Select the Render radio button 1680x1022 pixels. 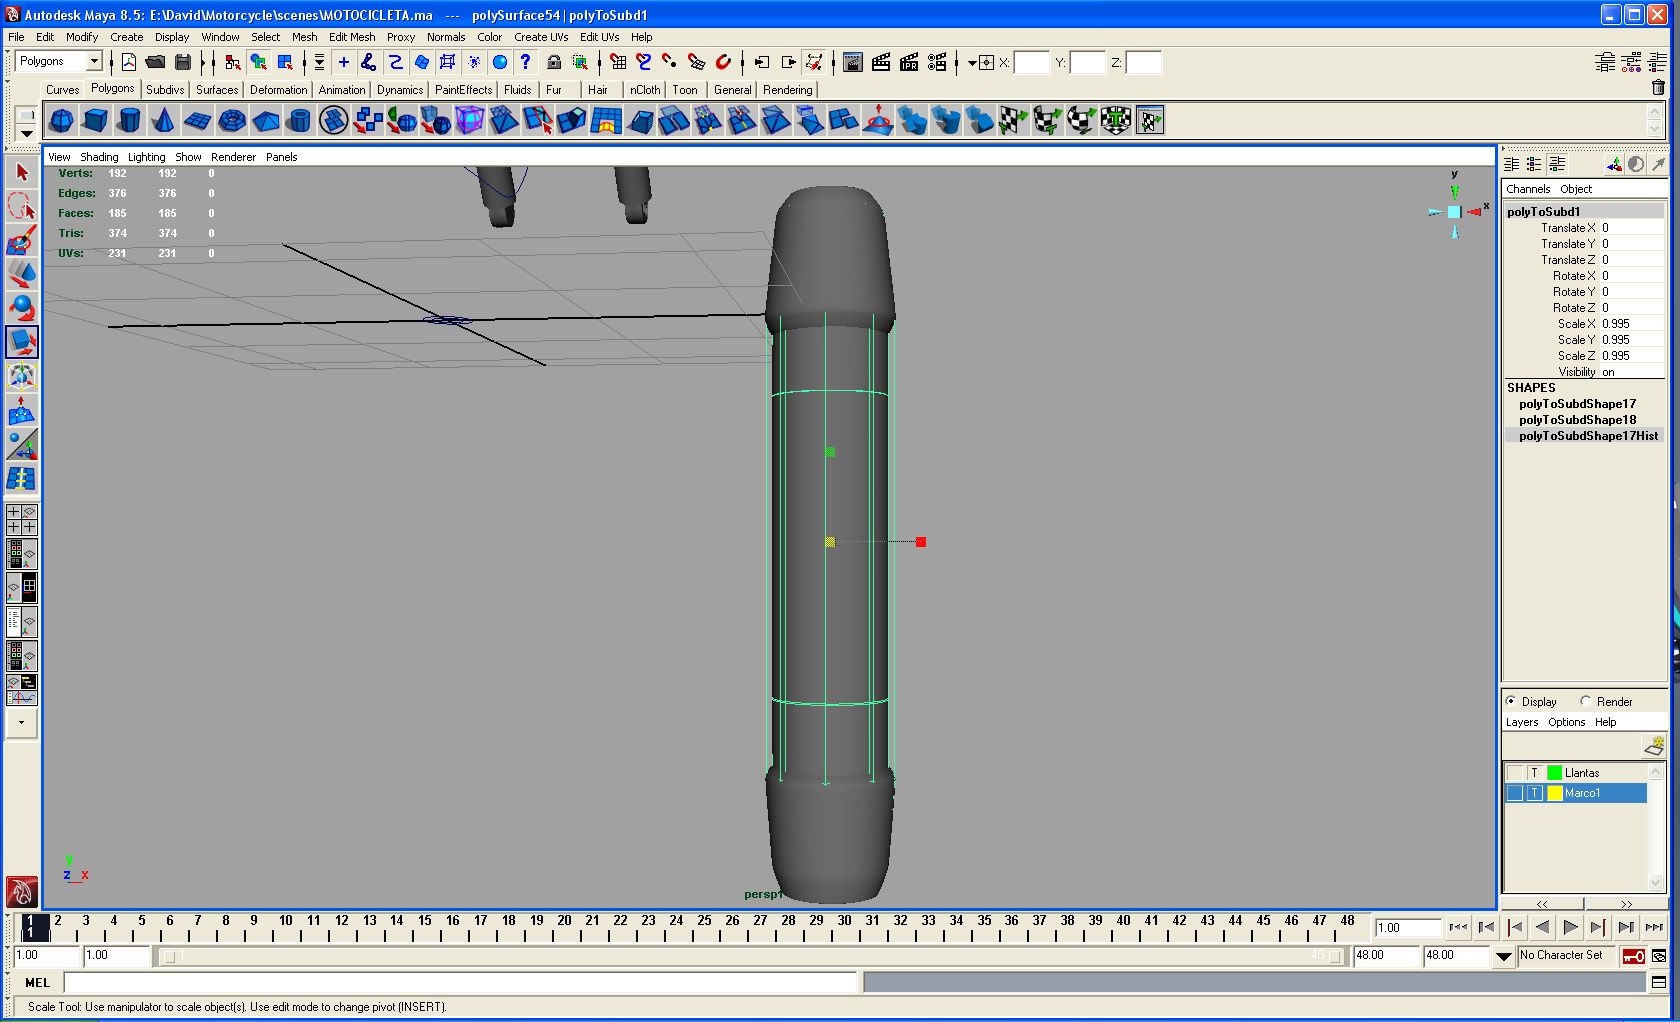coord(1586,702)
